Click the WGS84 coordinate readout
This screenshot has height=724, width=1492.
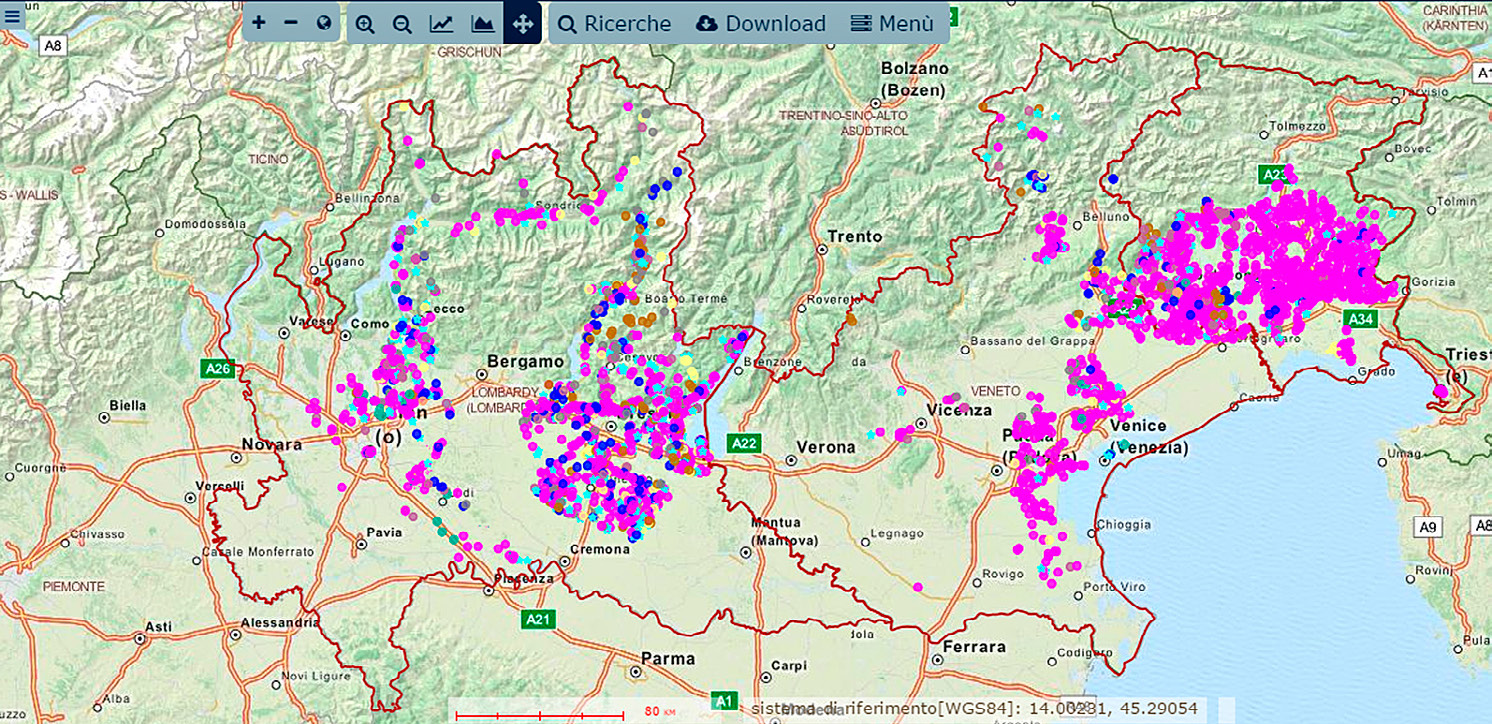click(x=975, y=708)
